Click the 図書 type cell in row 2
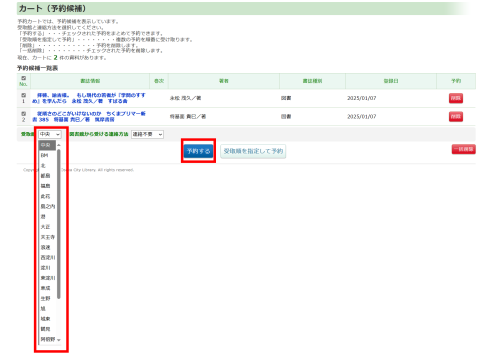This screenshot has height=364, width=500. point(286,116)
